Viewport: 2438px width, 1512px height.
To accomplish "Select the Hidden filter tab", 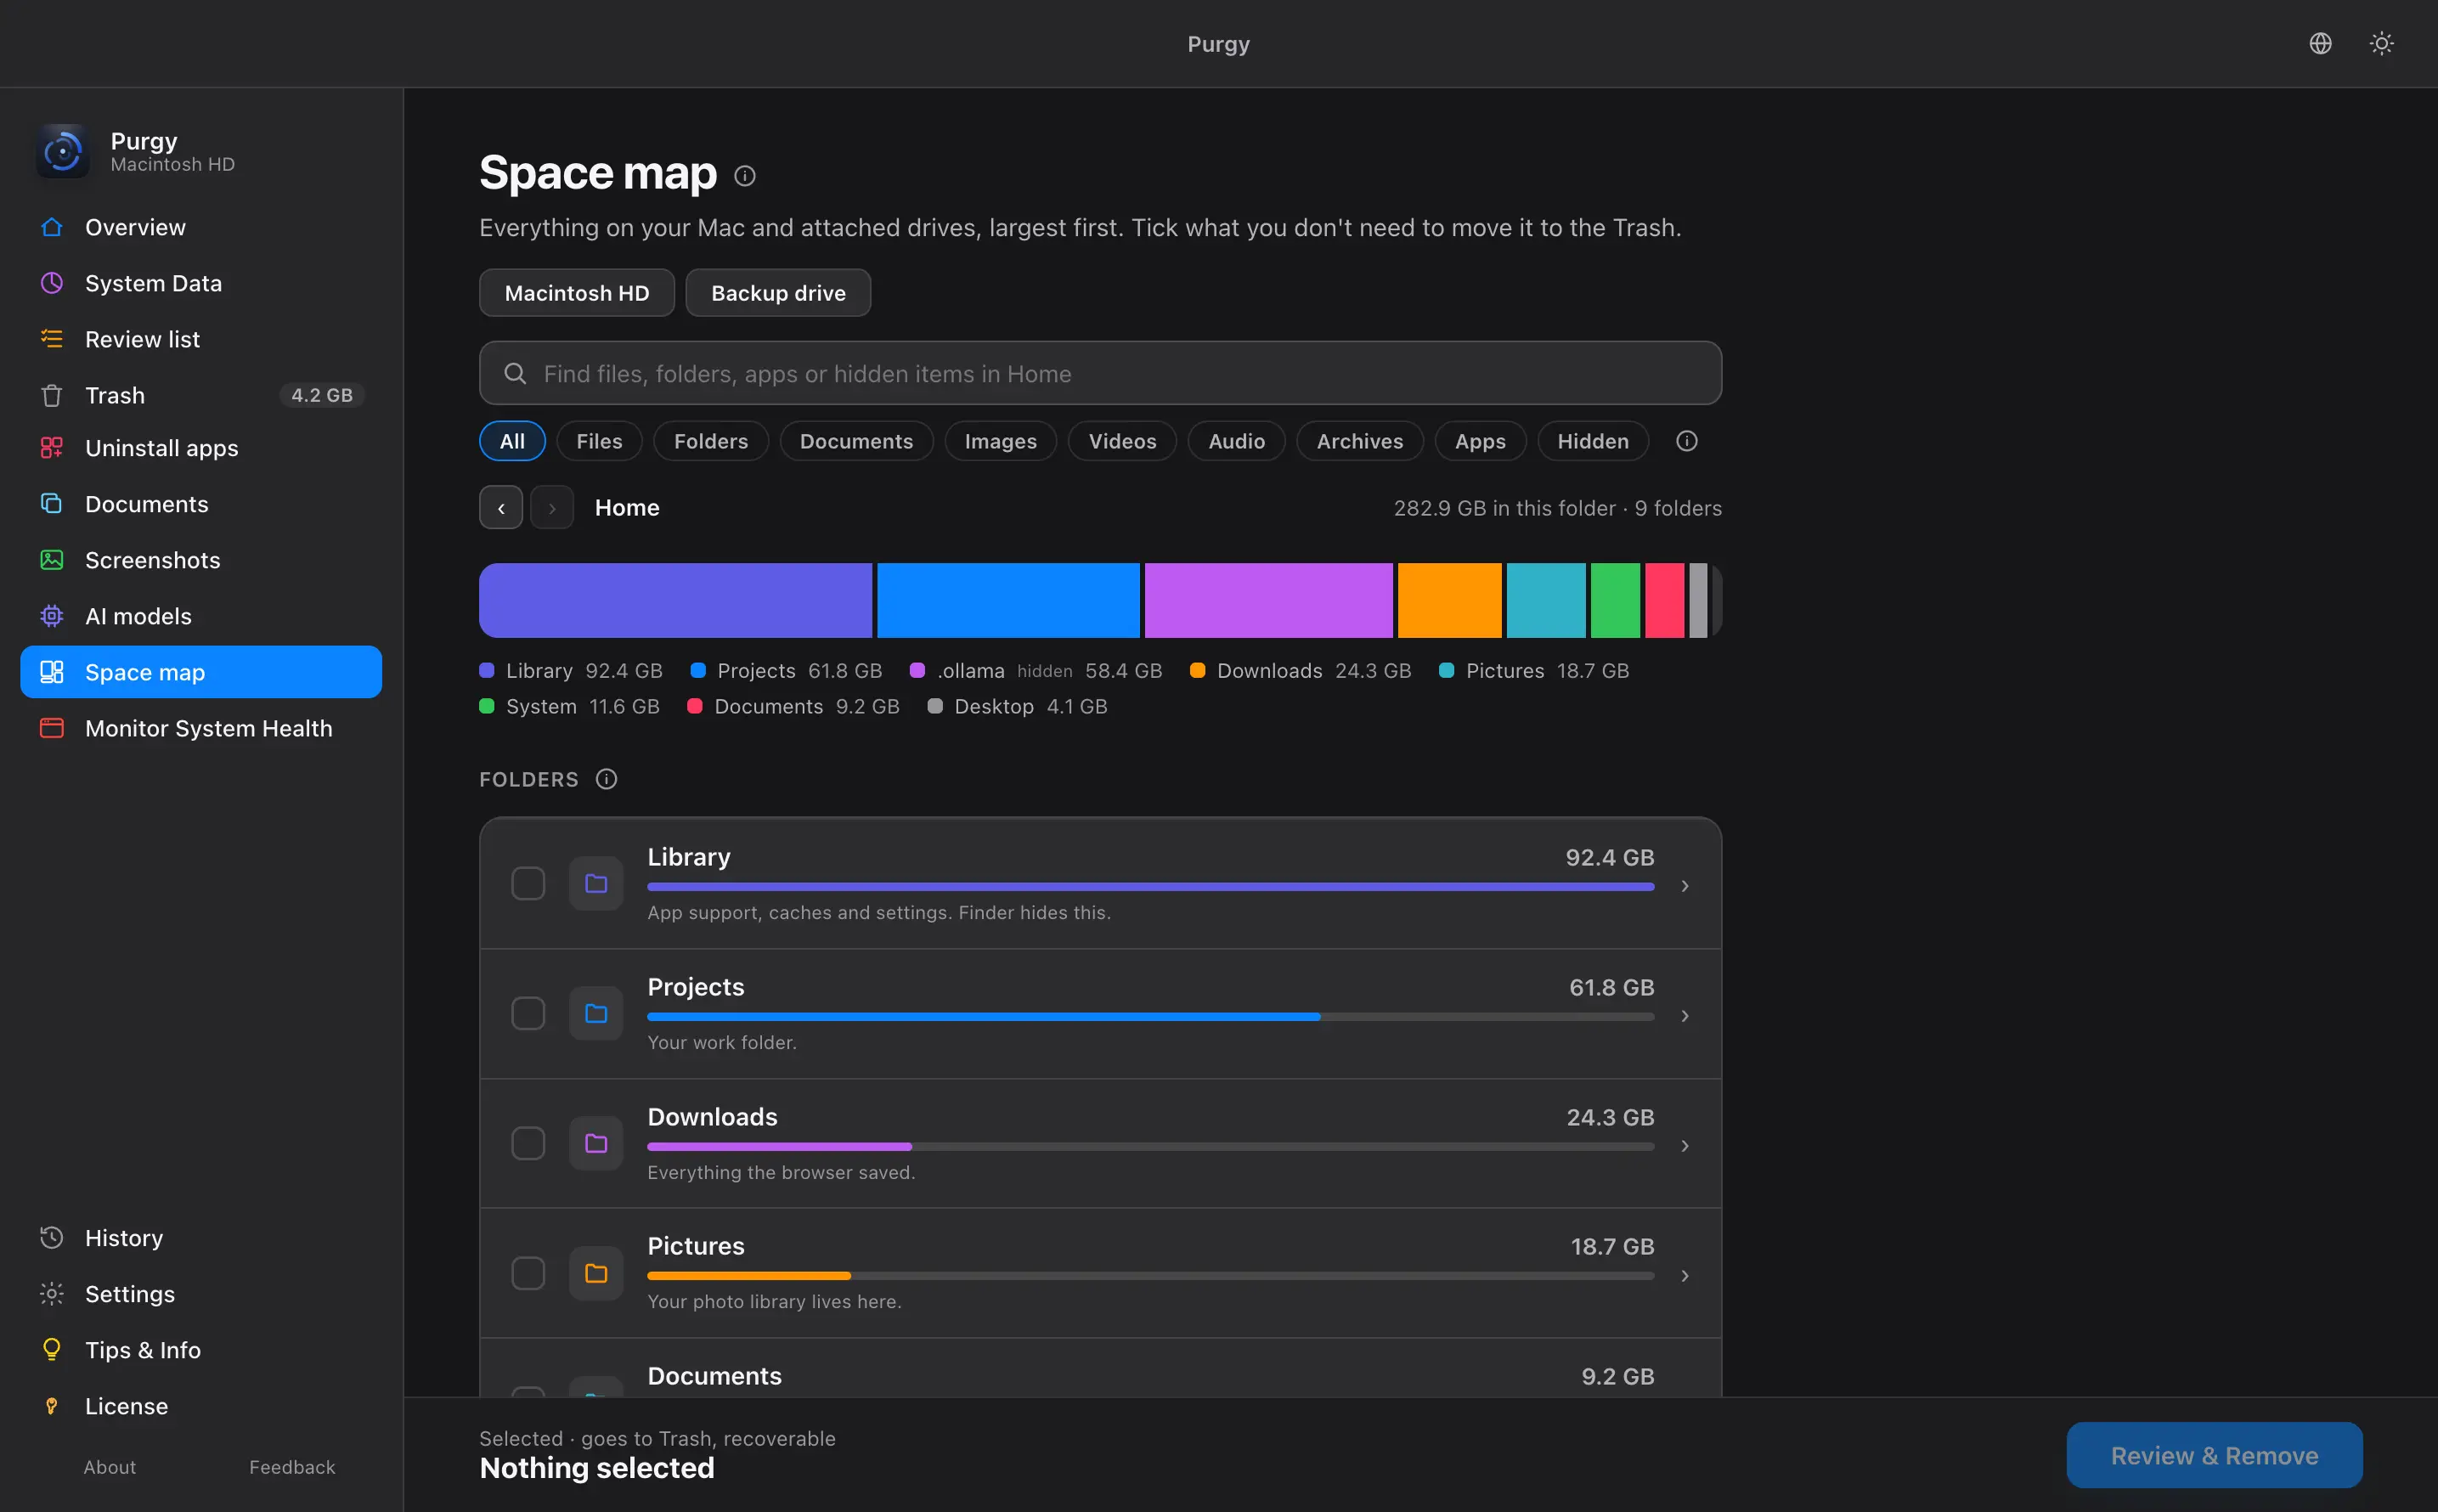I will [x=1593, y=441].
